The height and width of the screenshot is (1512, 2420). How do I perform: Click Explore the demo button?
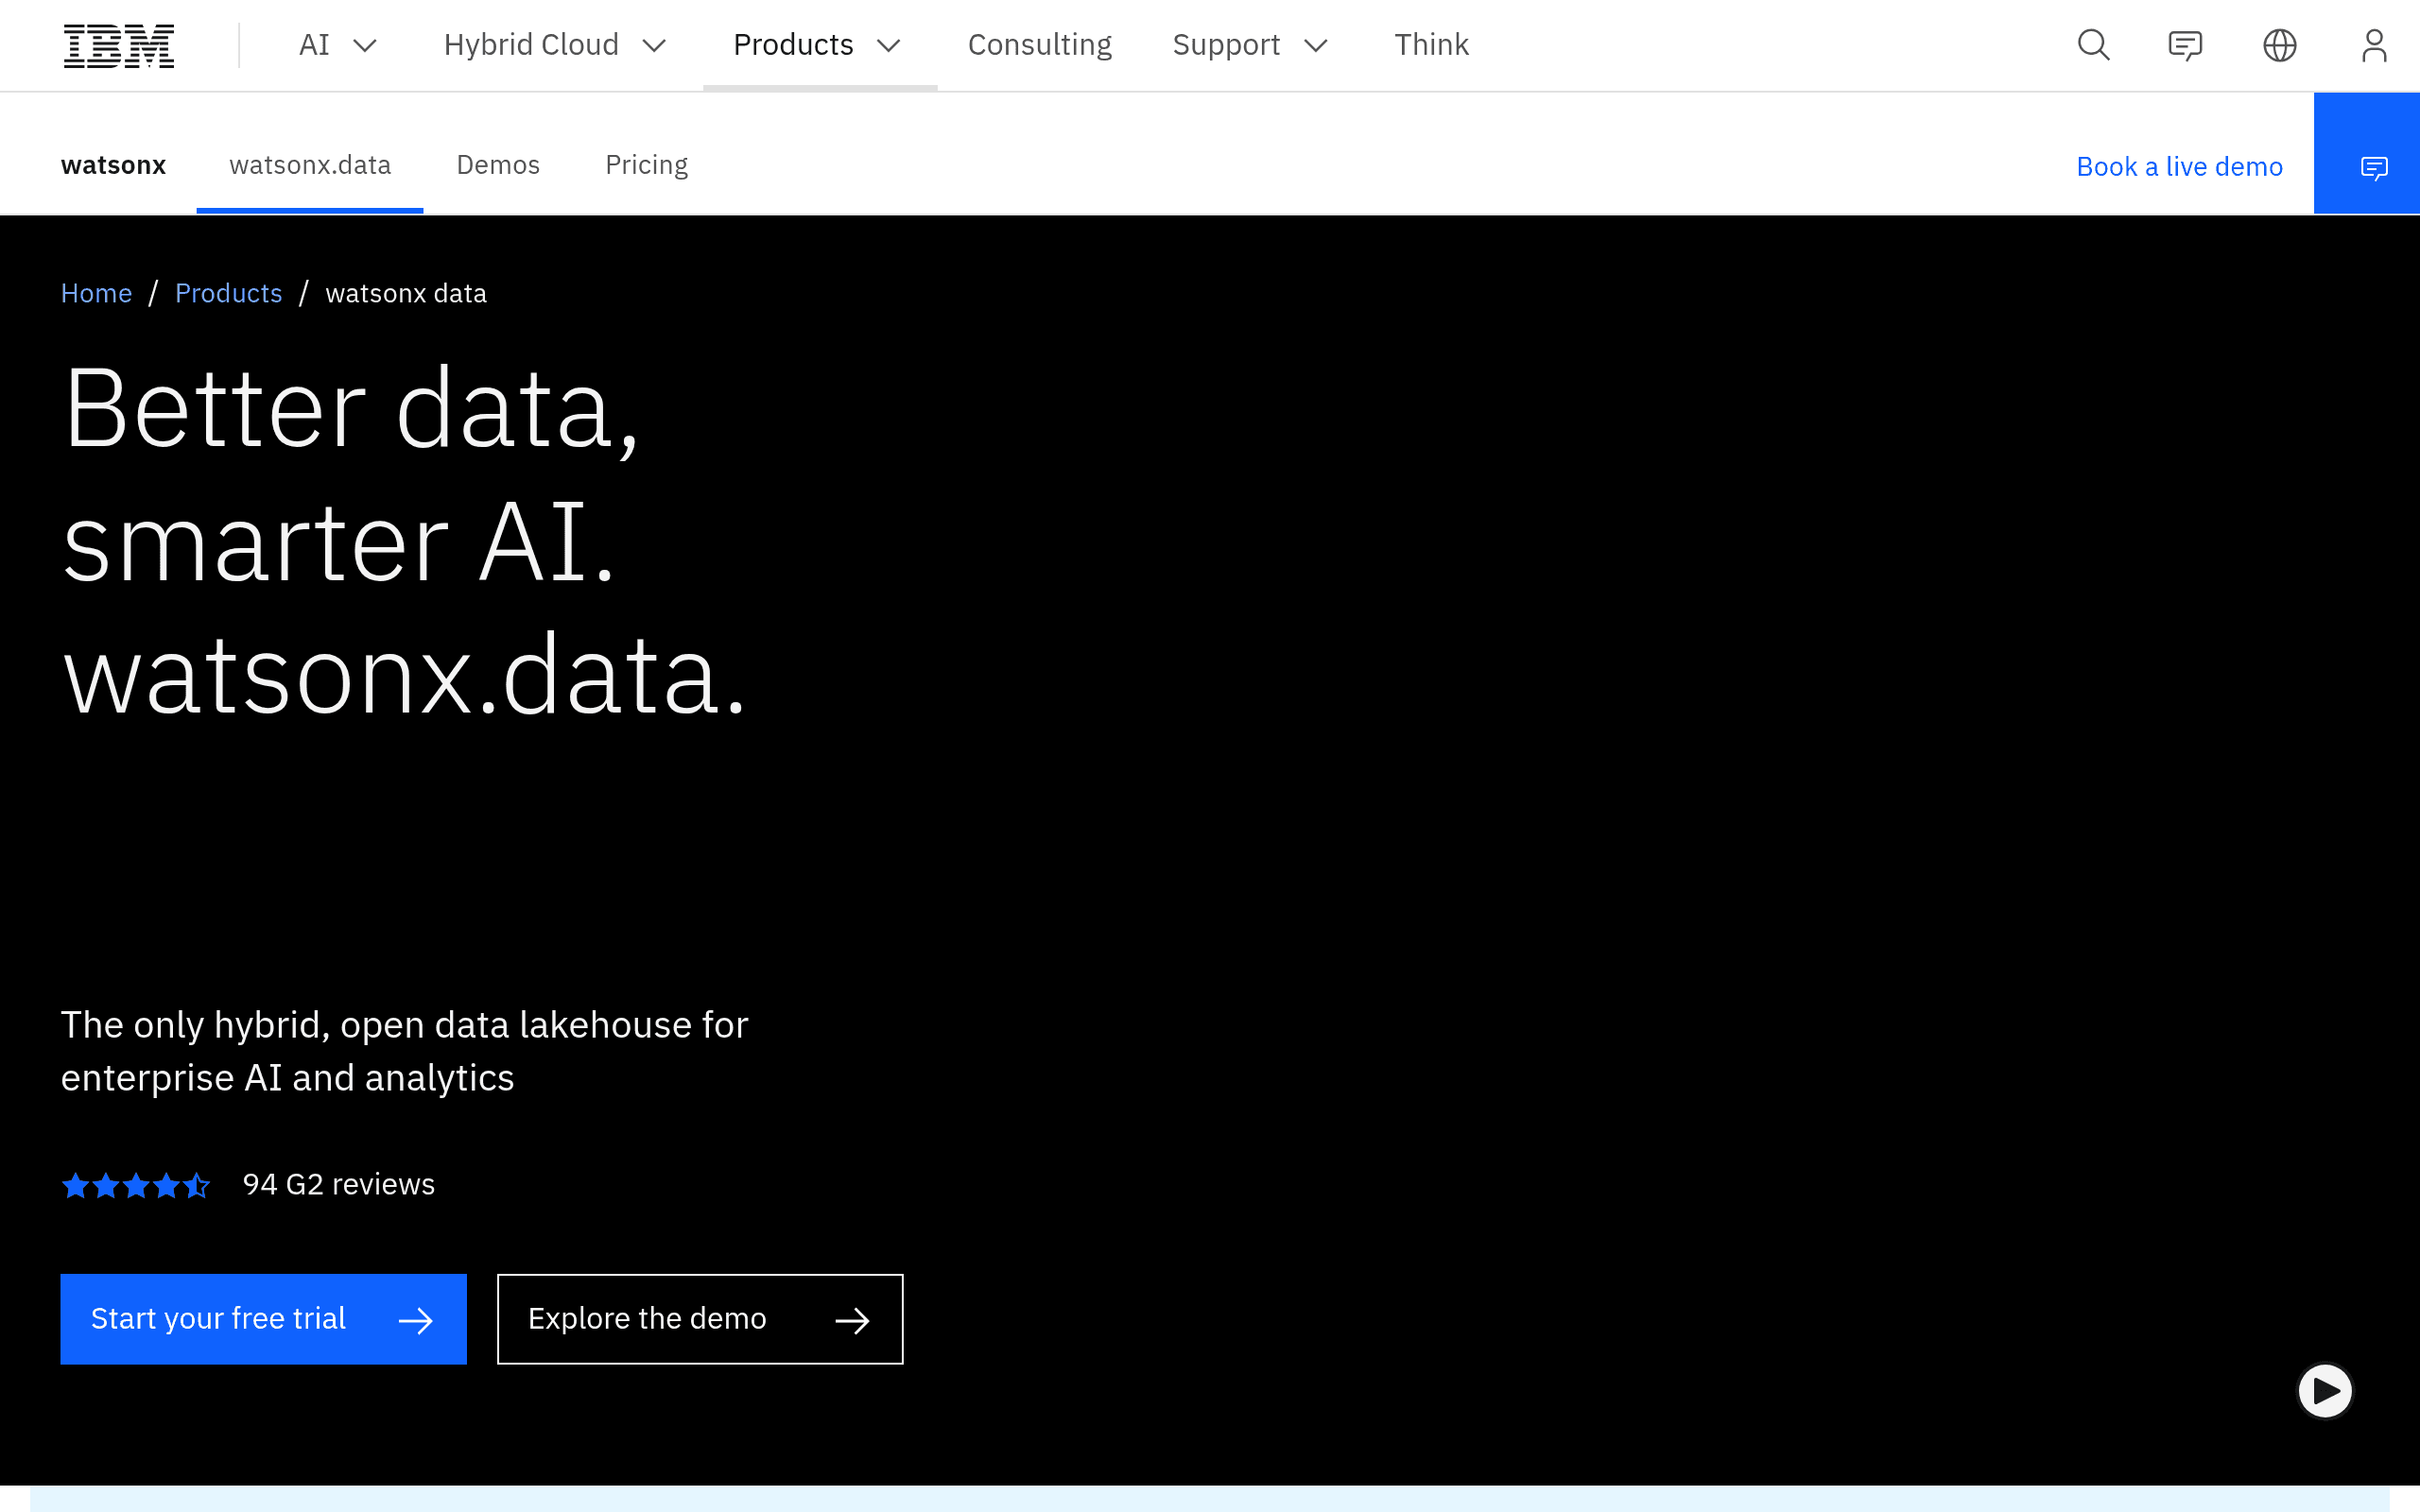pos(700,1319)
